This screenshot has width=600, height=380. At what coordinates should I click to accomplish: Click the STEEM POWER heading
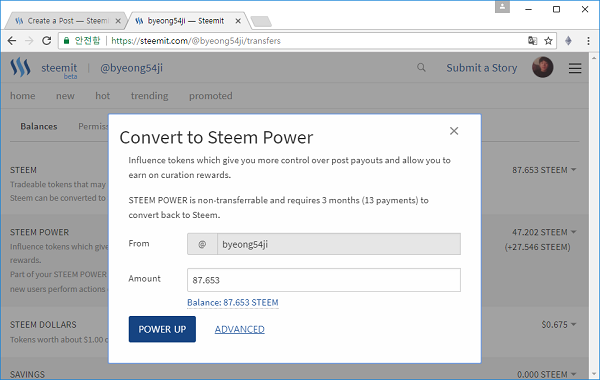[39, 232]
